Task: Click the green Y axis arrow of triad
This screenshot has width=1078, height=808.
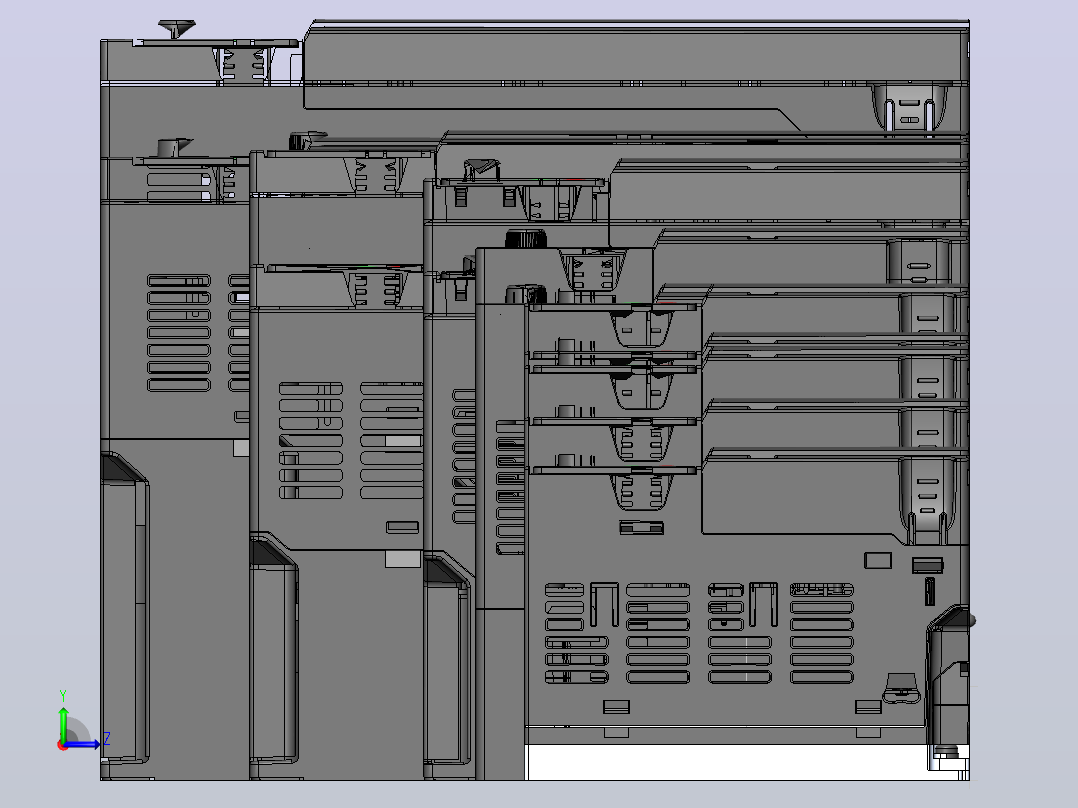Action: (x=63, y=723)
